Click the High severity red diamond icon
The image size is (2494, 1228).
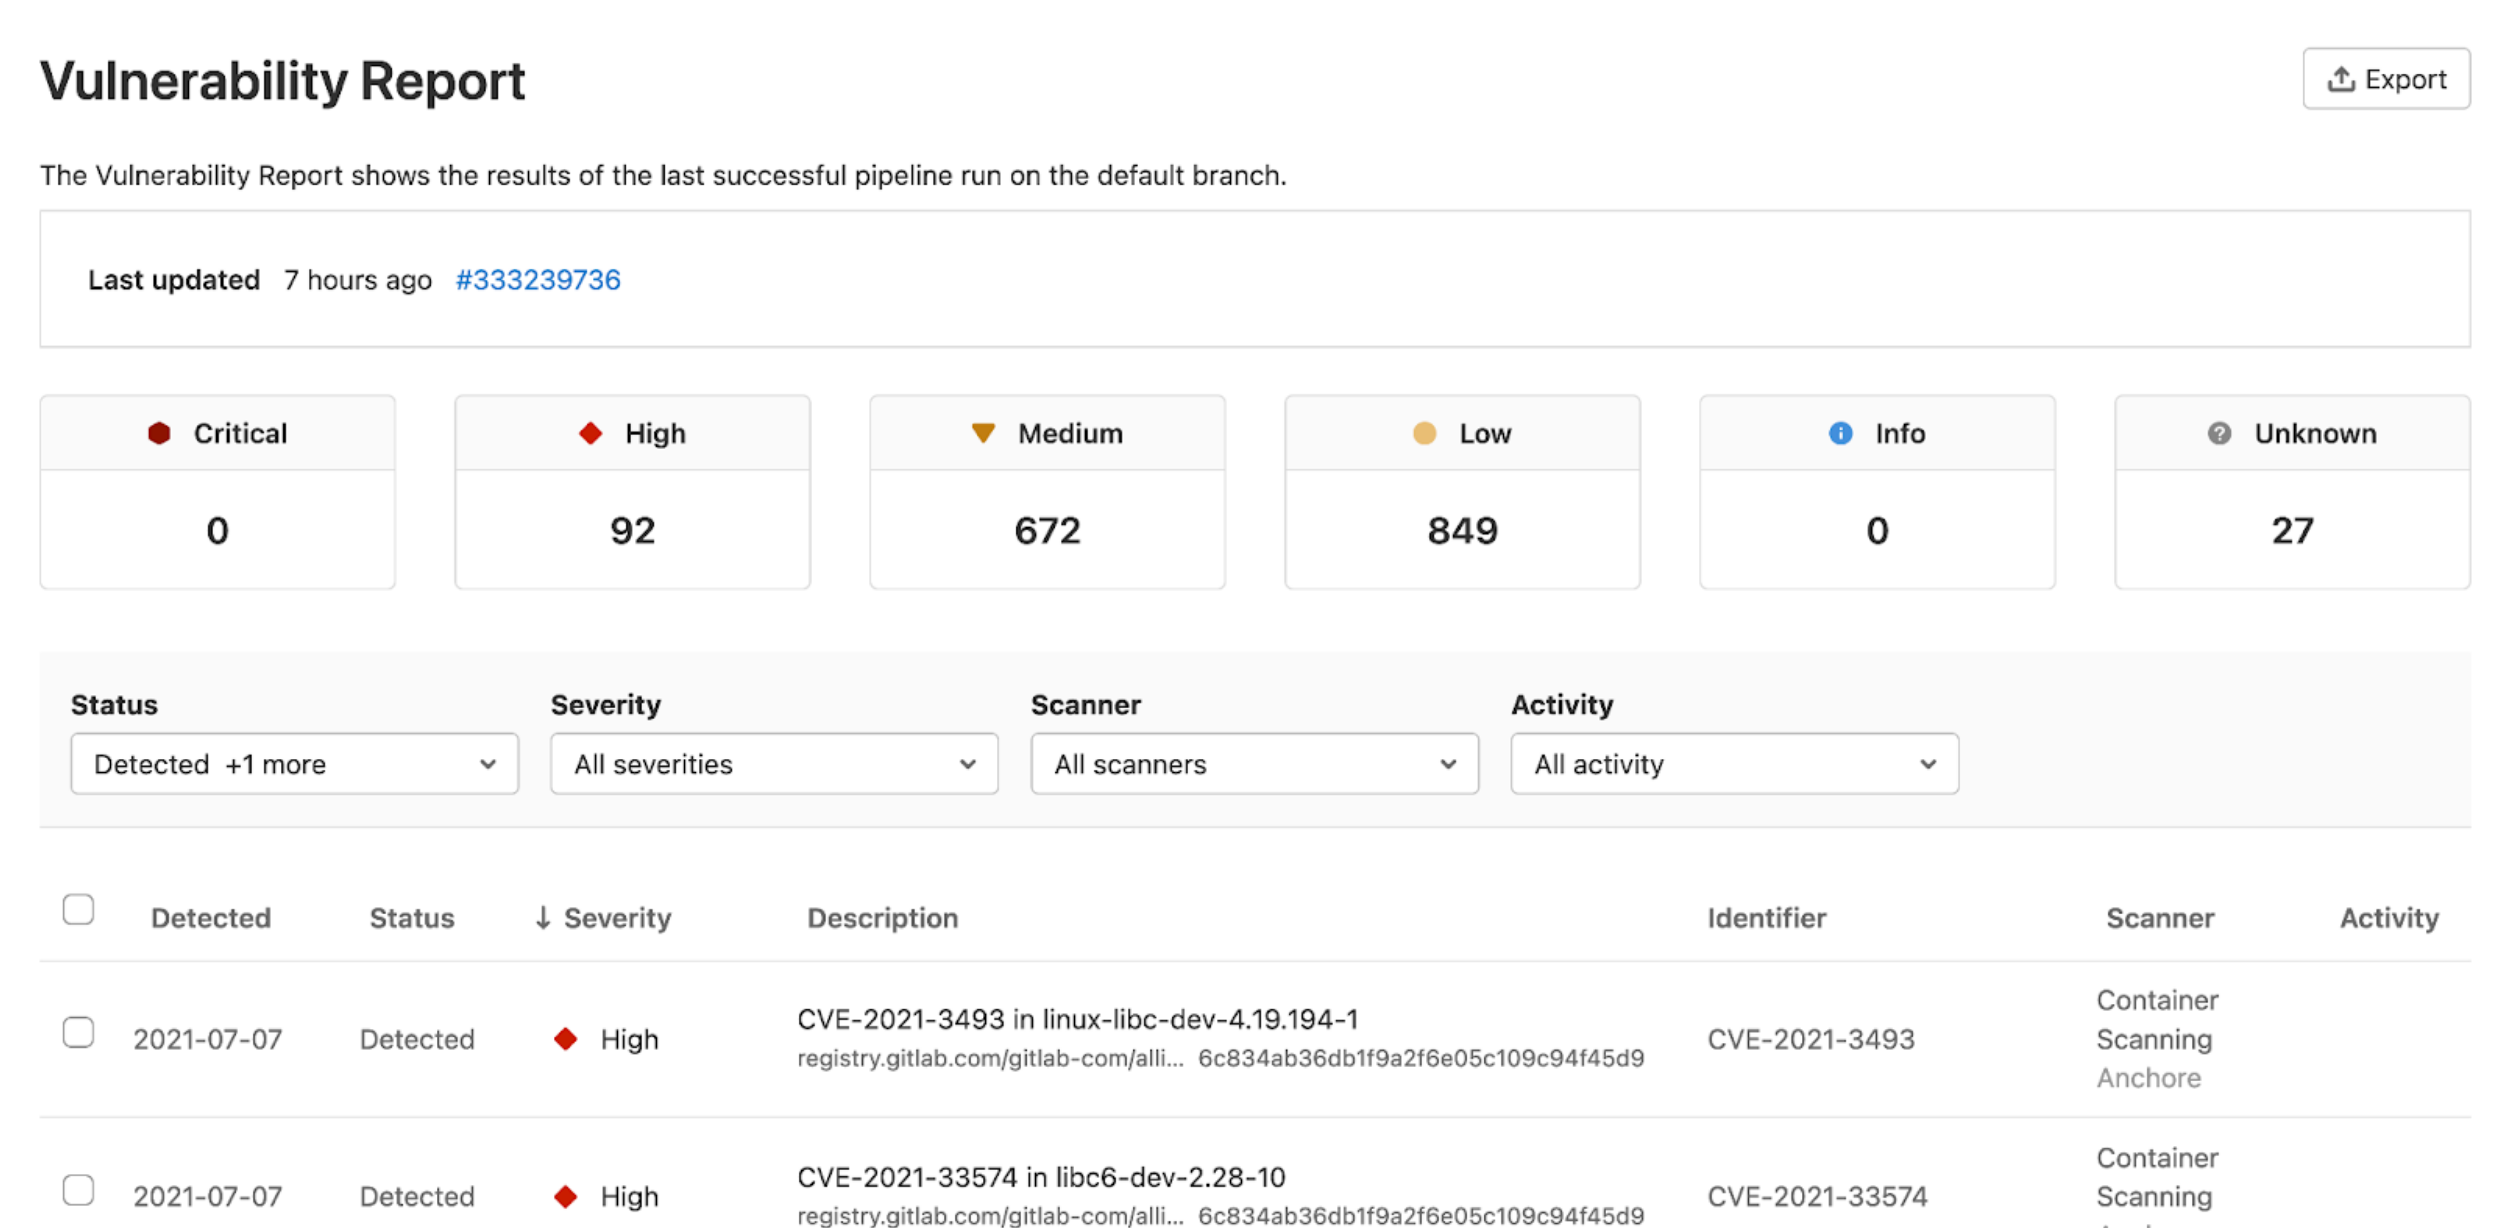[590, 432]
